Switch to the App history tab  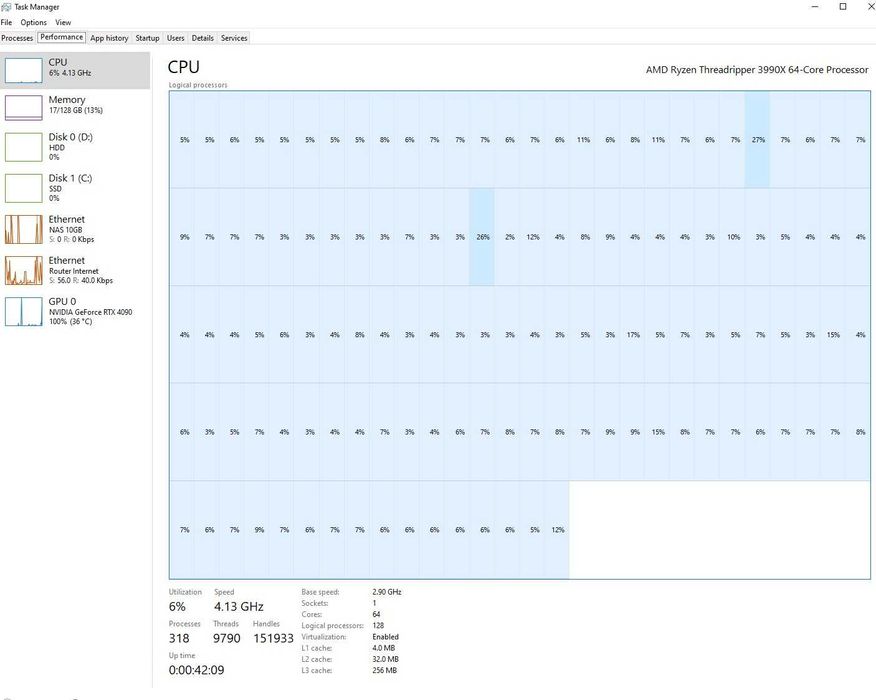[110, 38]
